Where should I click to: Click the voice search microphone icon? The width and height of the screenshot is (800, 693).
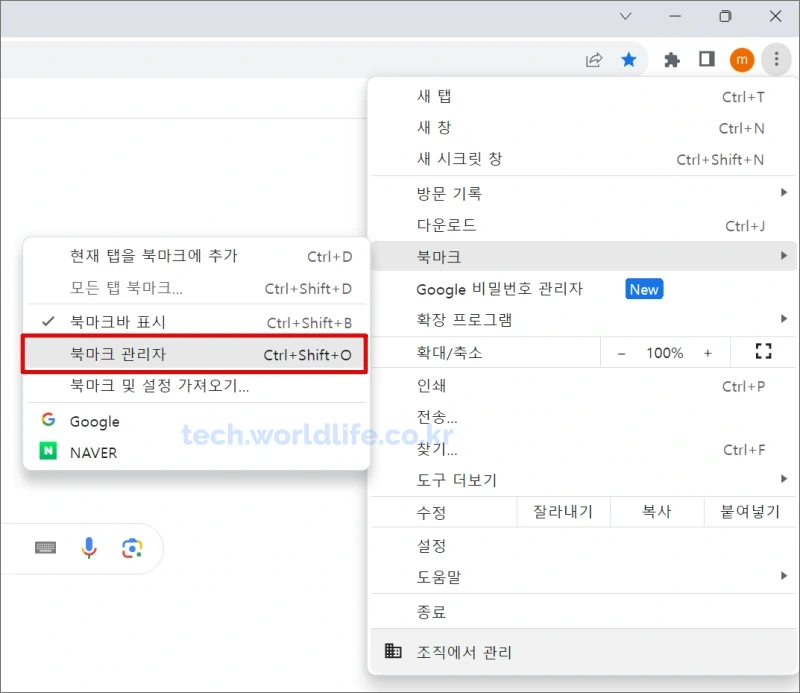click(x=89, y=548)
